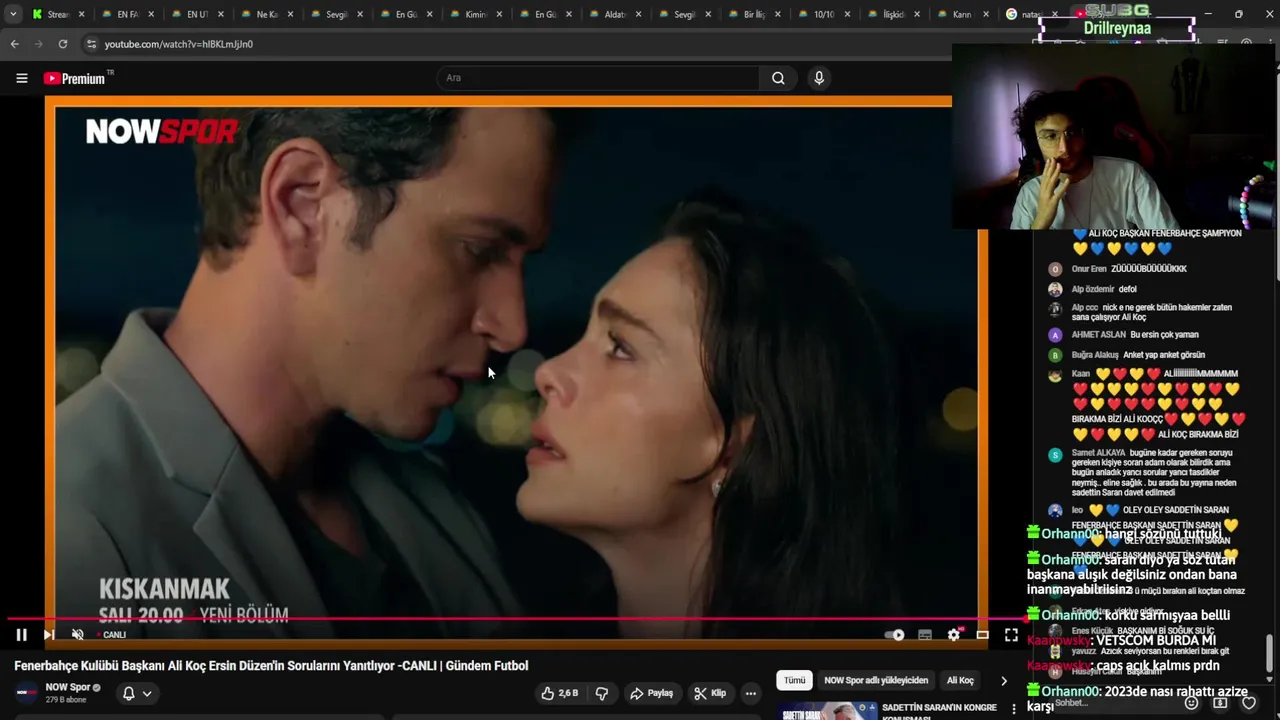
Task: View site information icon in address bar
Action: click(91, 44)
